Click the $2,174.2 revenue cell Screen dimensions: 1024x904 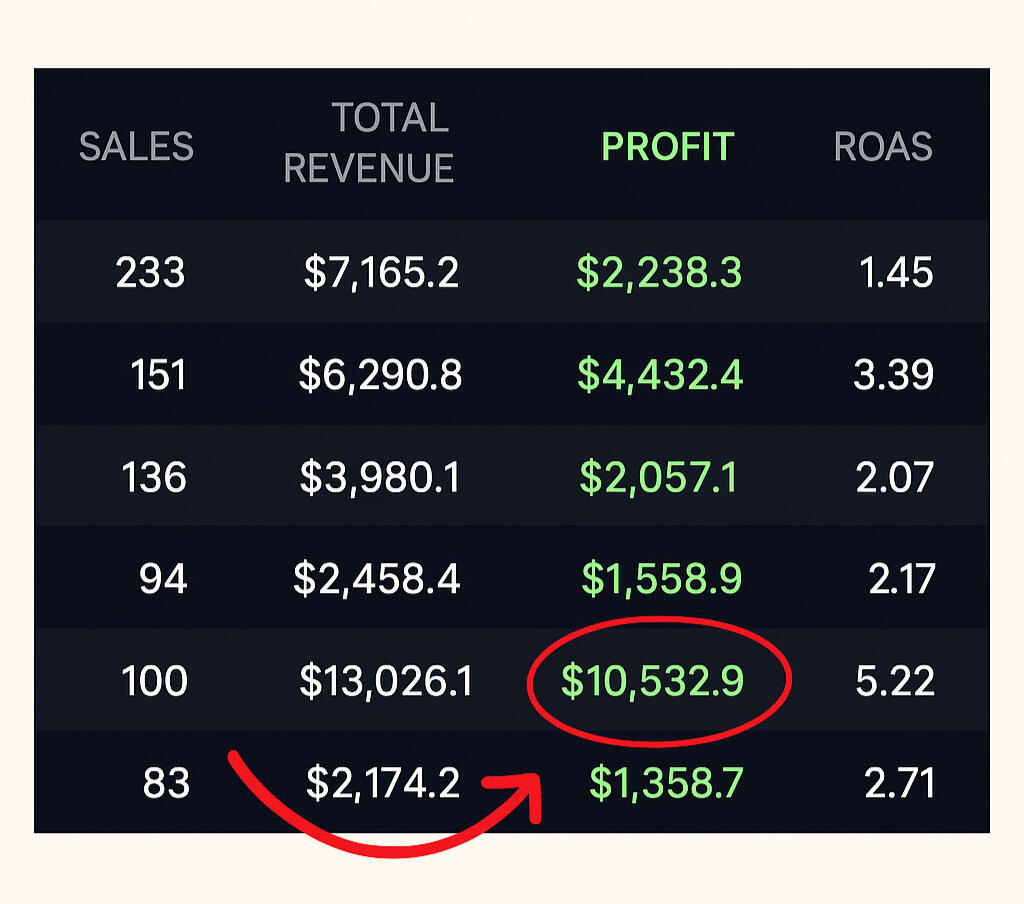tap(383, 783)
